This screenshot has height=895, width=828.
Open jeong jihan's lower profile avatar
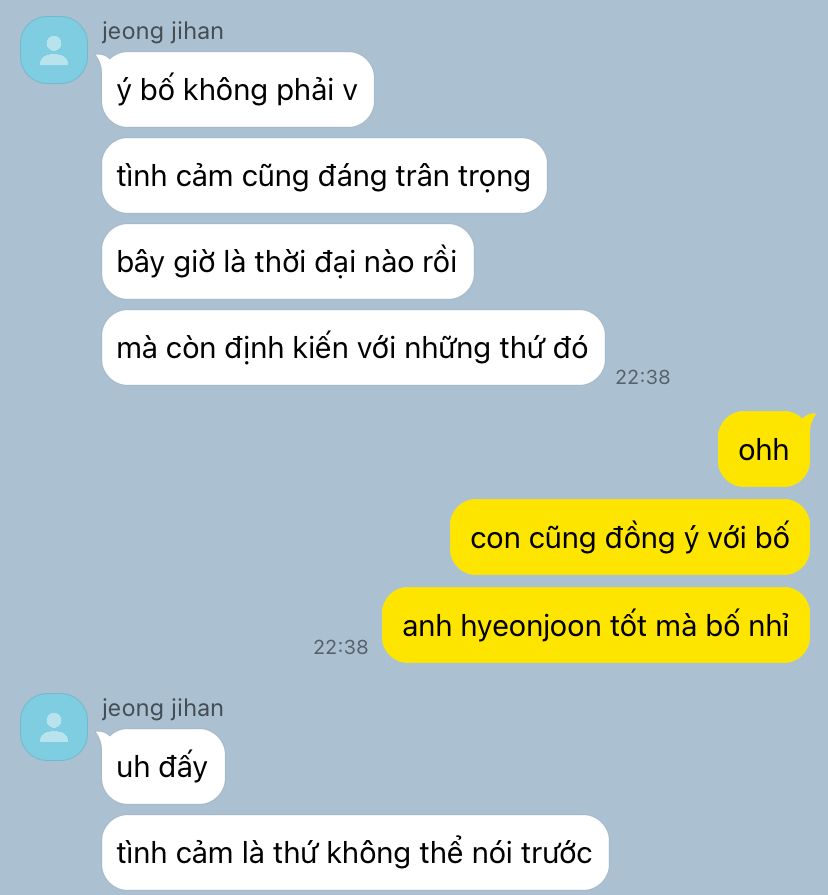[x=54, y=727]
